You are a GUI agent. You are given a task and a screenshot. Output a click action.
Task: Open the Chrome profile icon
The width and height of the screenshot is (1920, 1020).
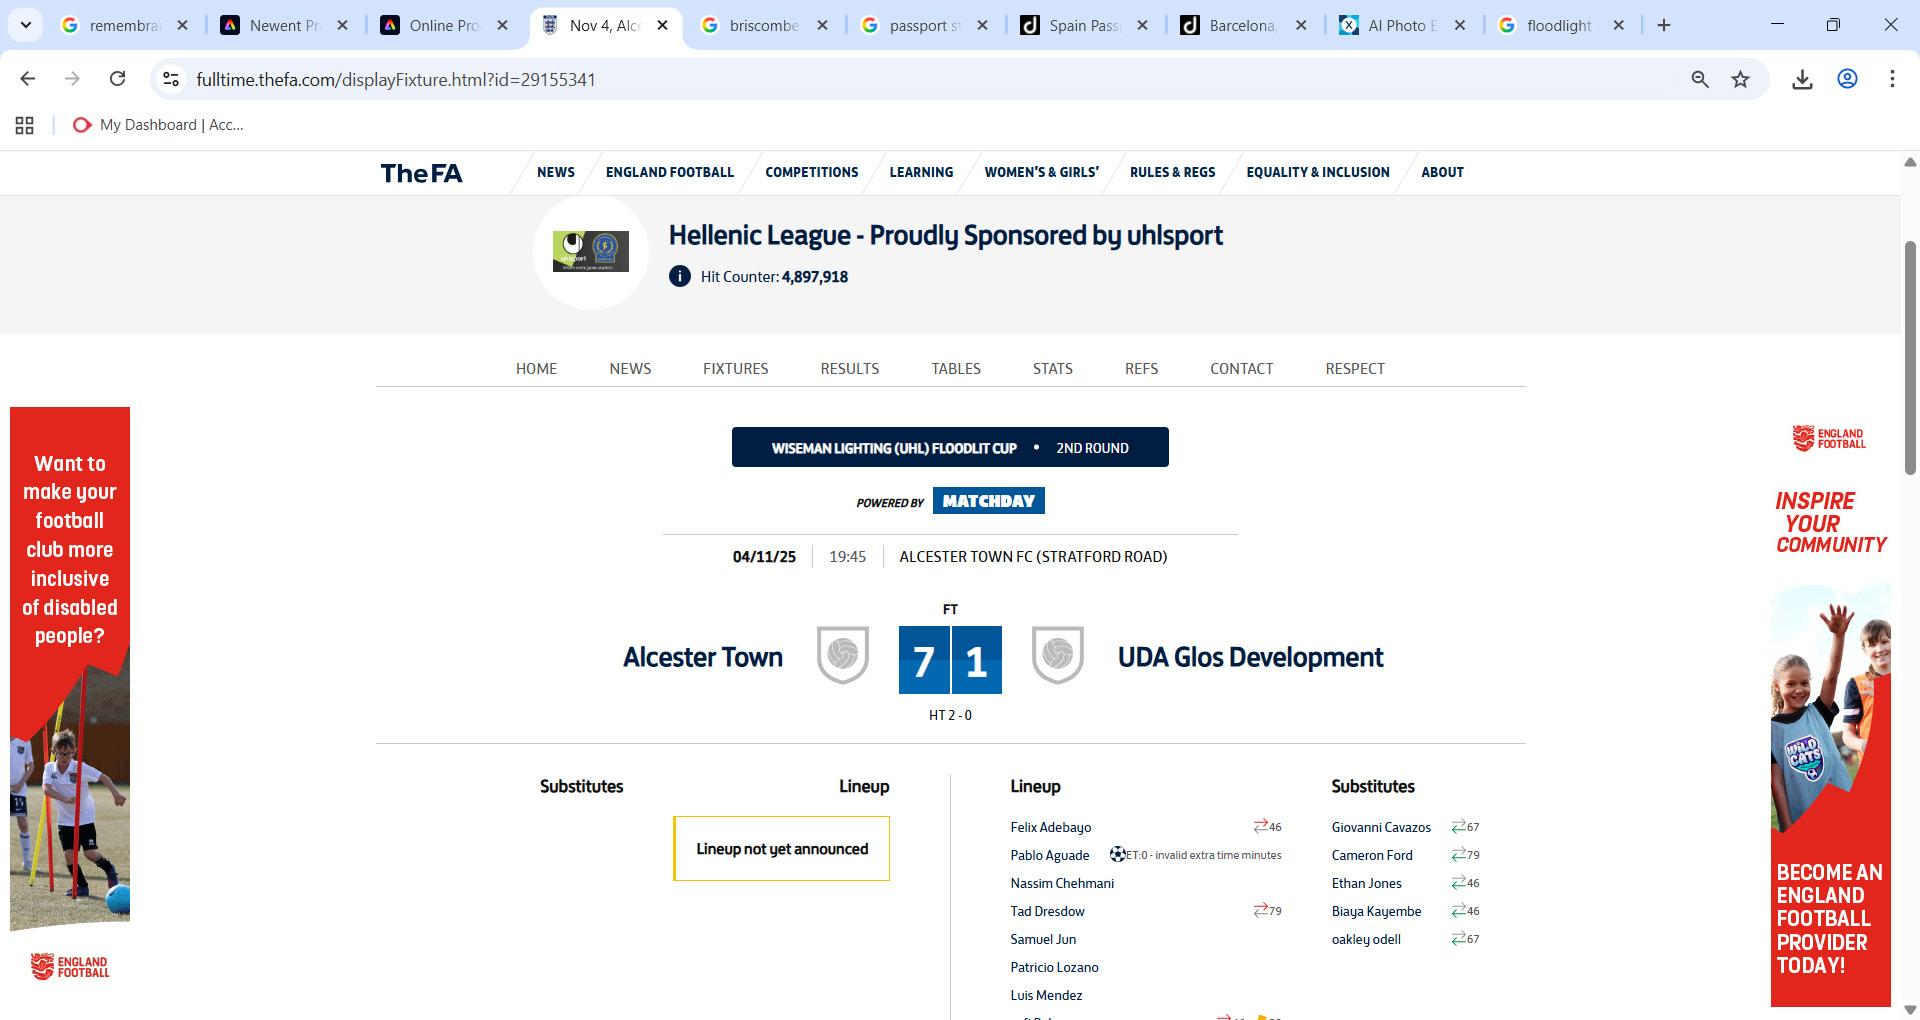pyautogui.click(x=1847, y=79)
